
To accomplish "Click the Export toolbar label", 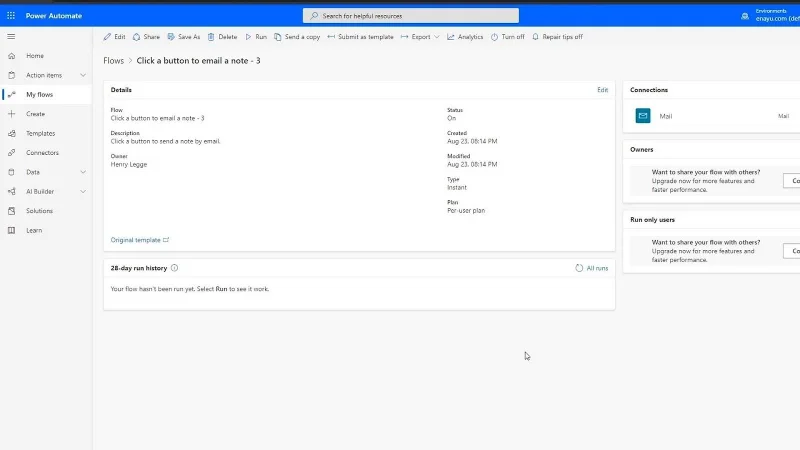I will pos(421,37).
